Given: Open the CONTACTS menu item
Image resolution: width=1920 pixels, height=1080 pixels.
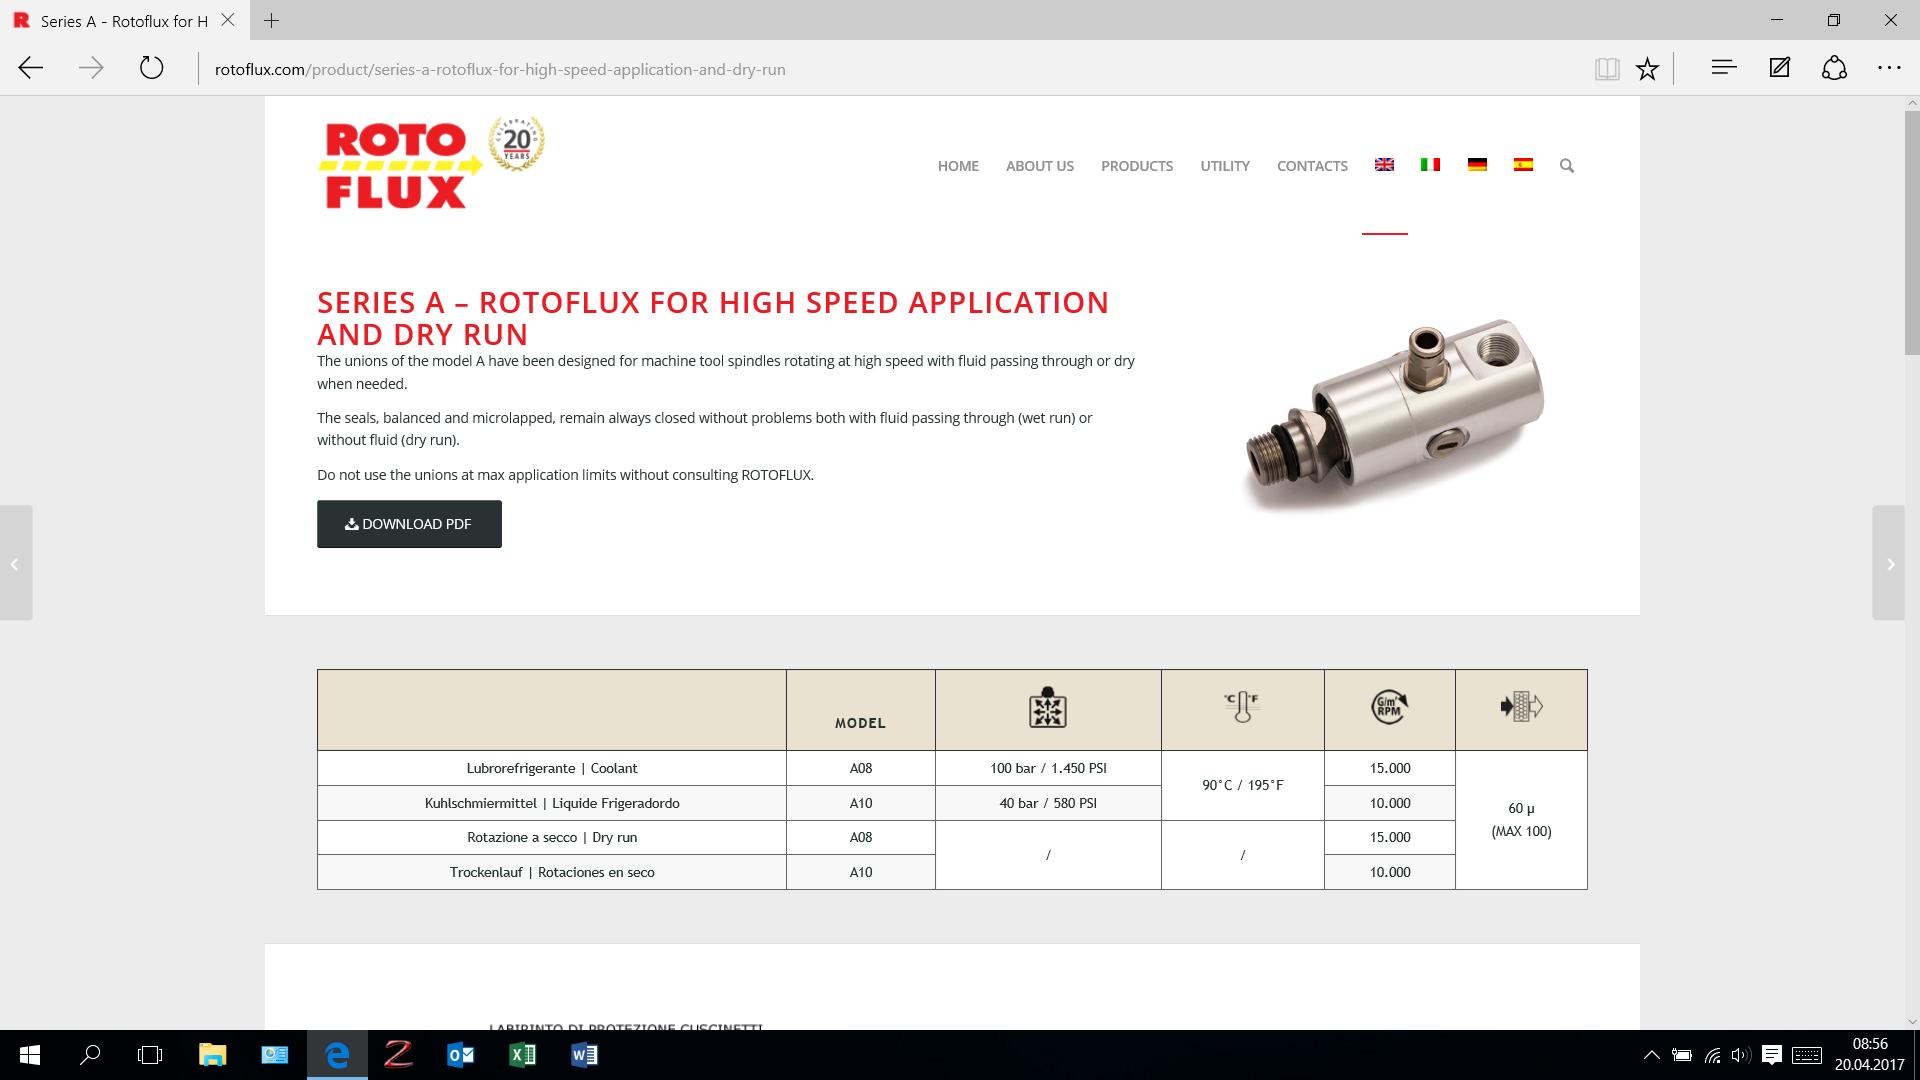Looking at the screenshot, I should [x=1312, y=166].
